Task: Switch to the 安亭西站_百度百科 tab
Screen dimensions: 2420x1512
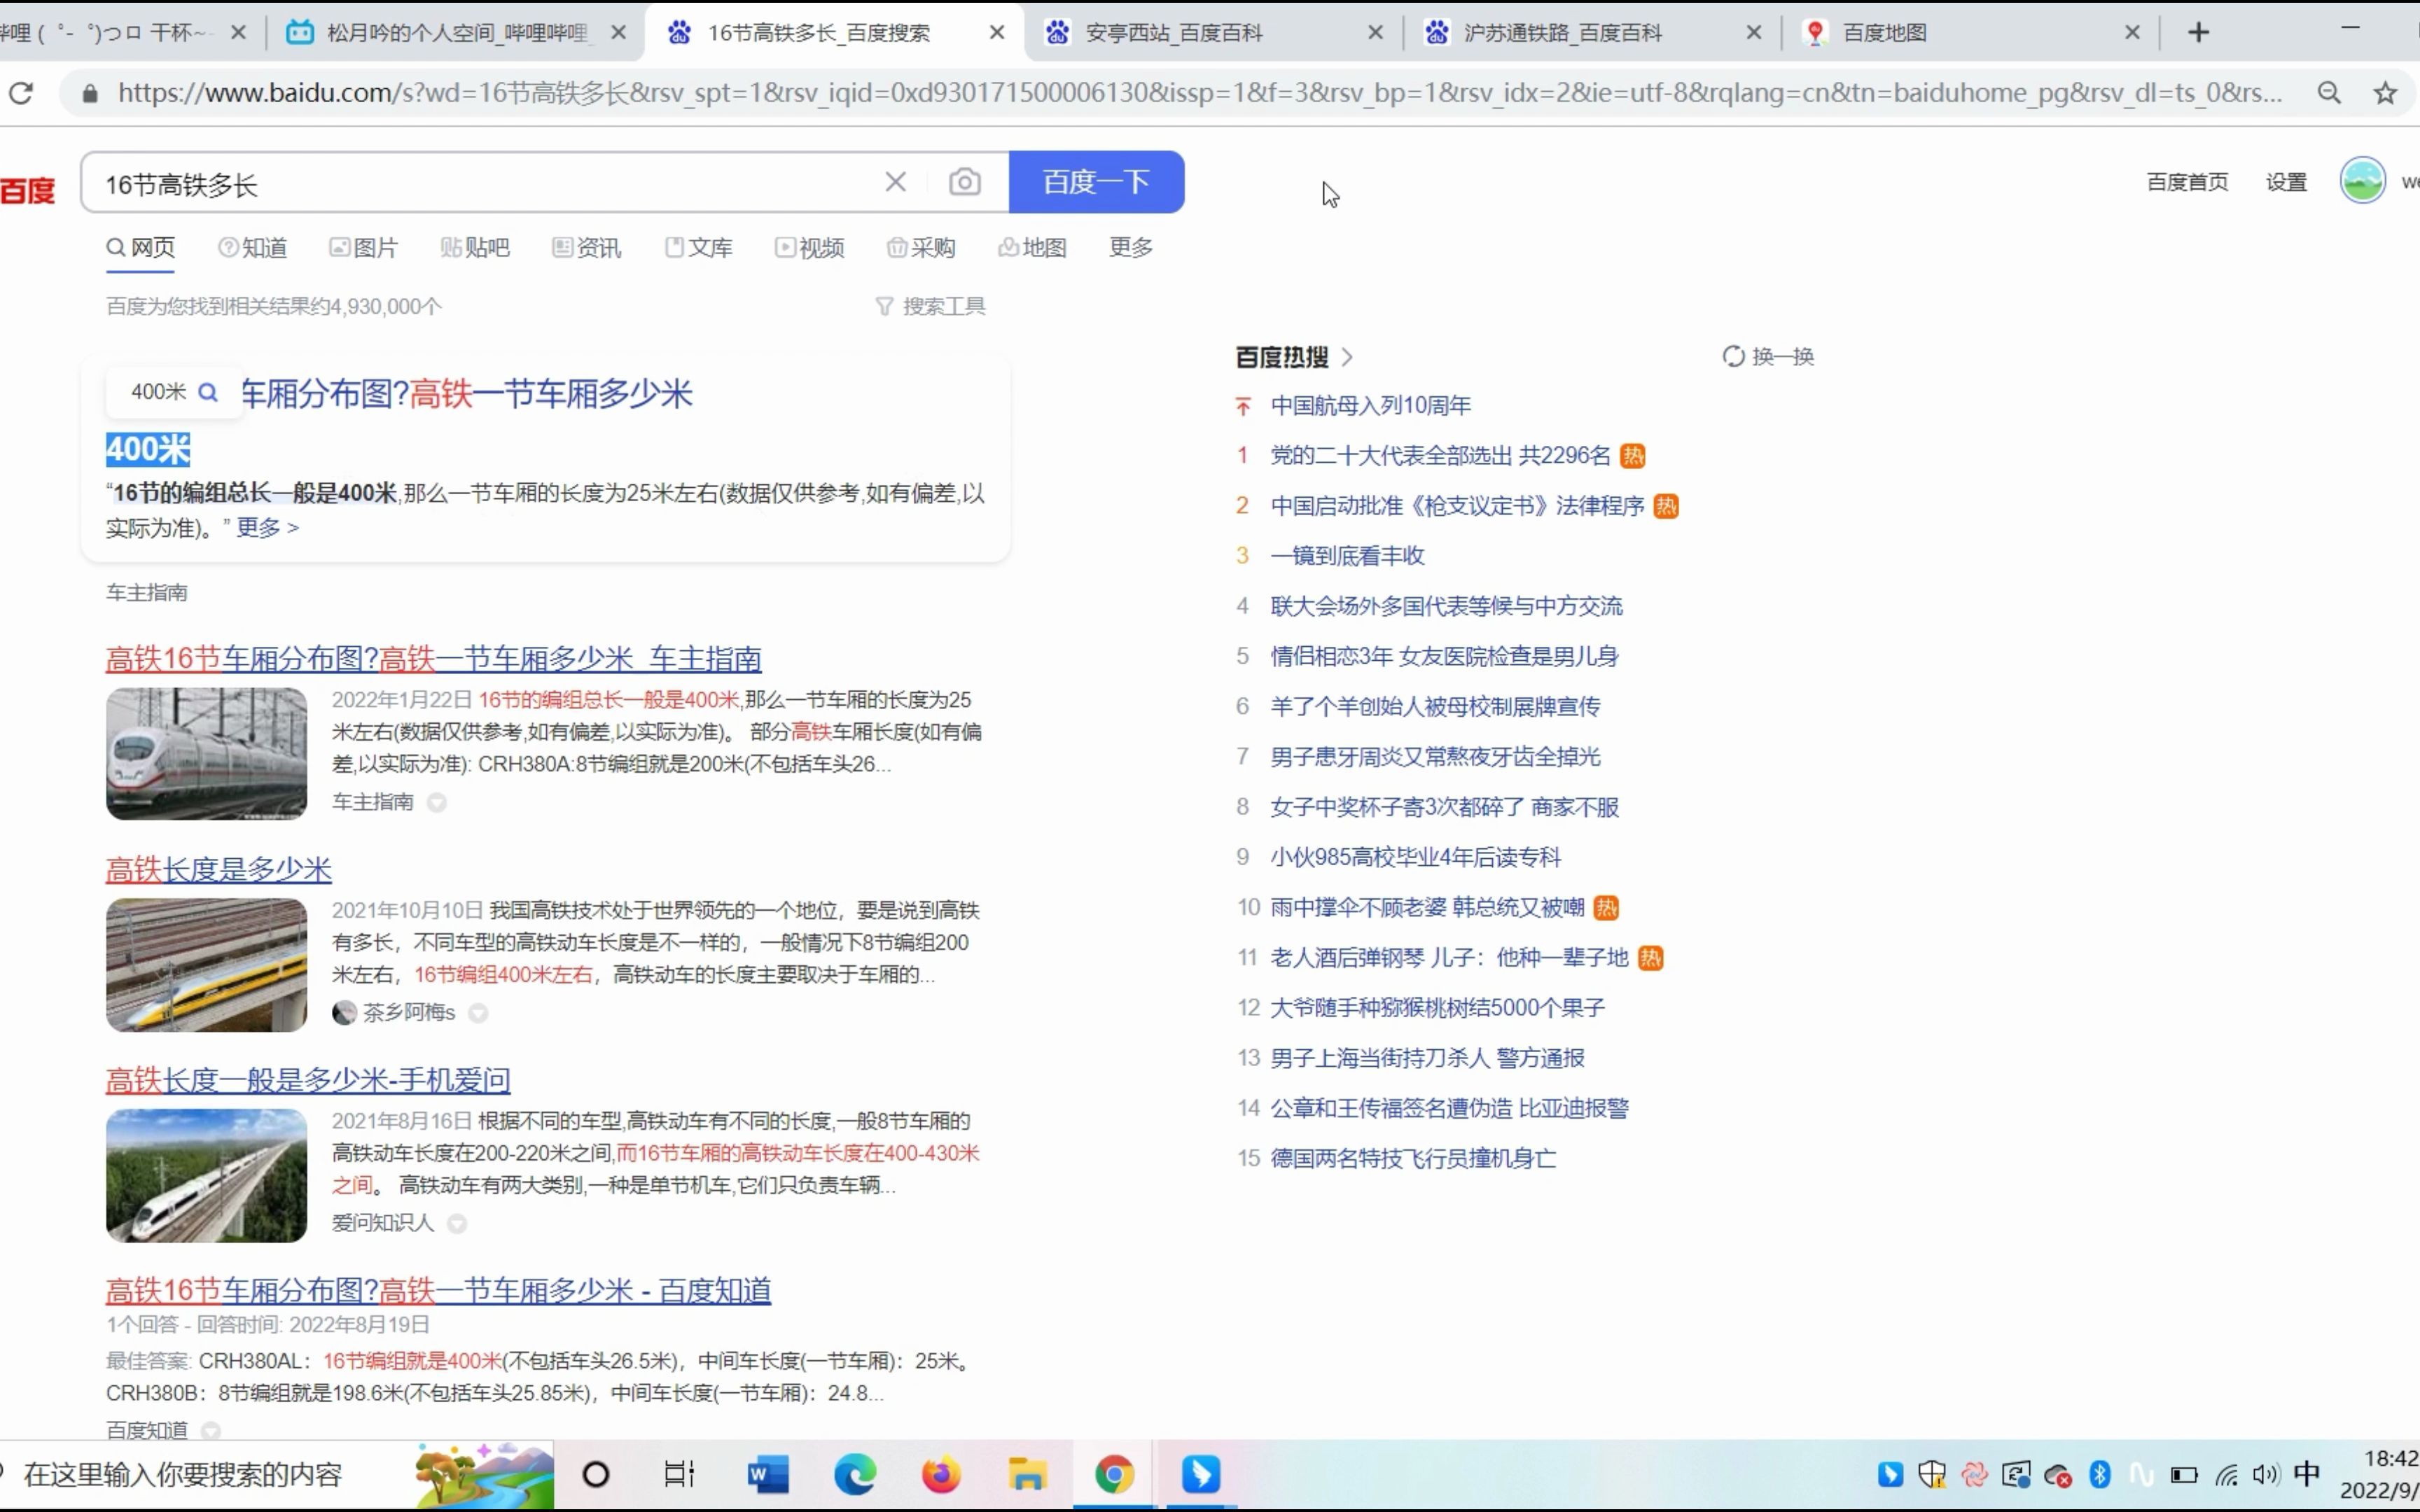Action: (x=1174, y=33)
